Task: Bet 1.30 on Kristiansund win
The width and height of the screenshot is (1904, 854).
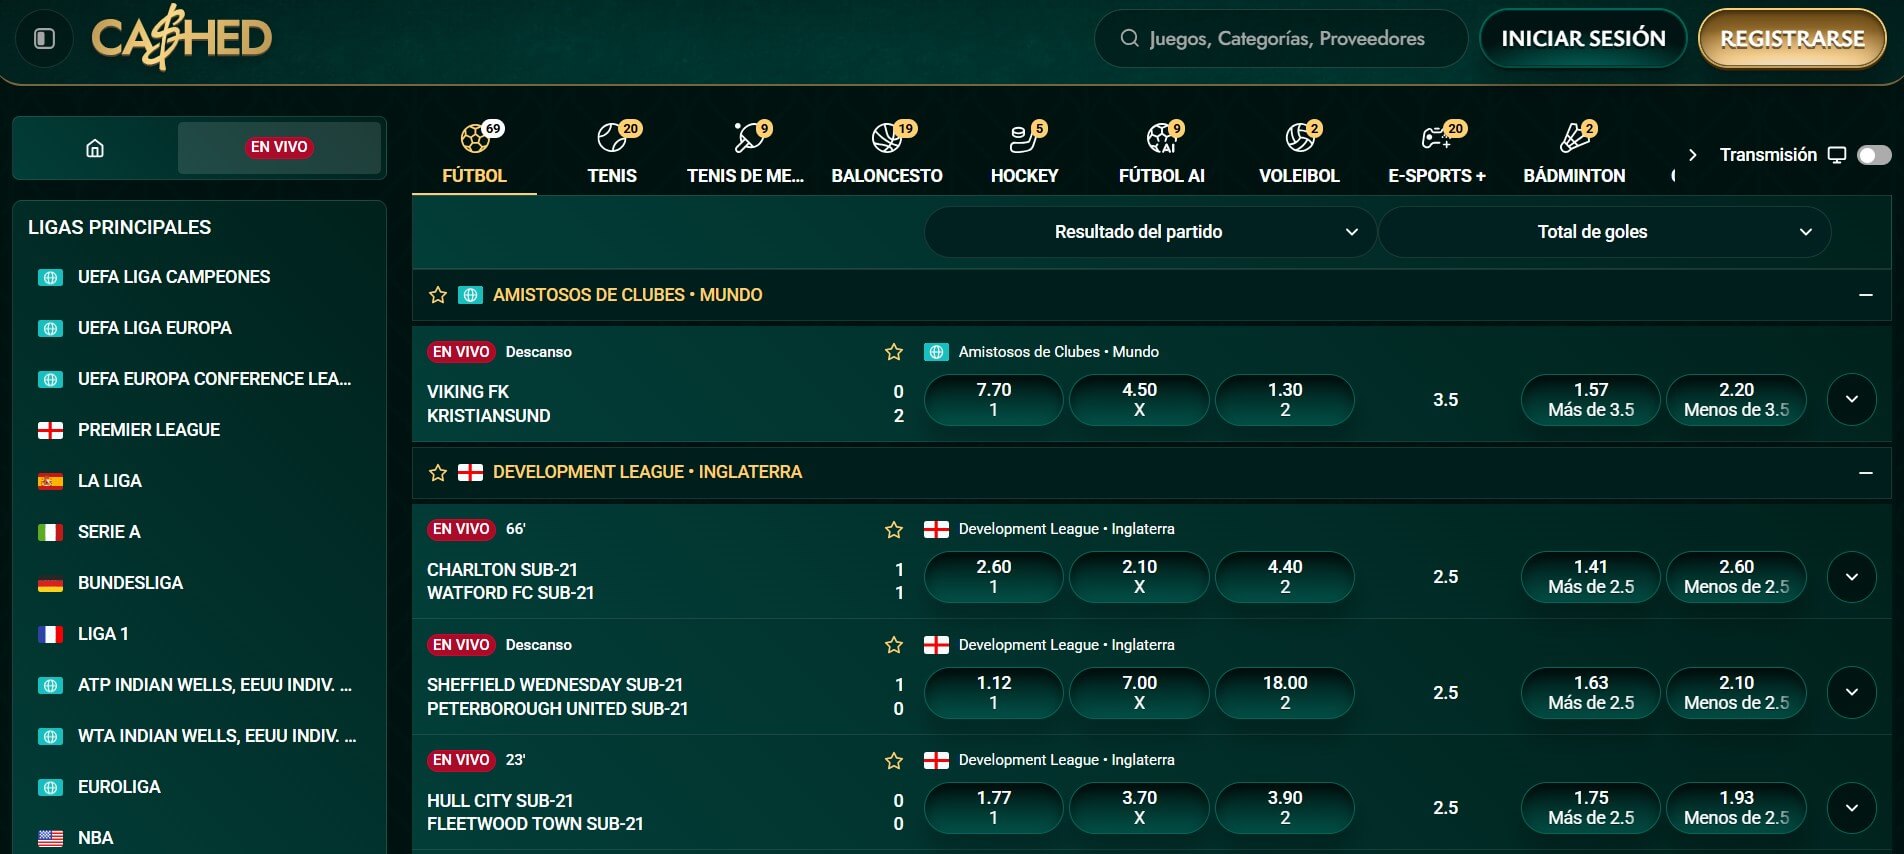Action: pyautogui.click(x=1285, y=399)
